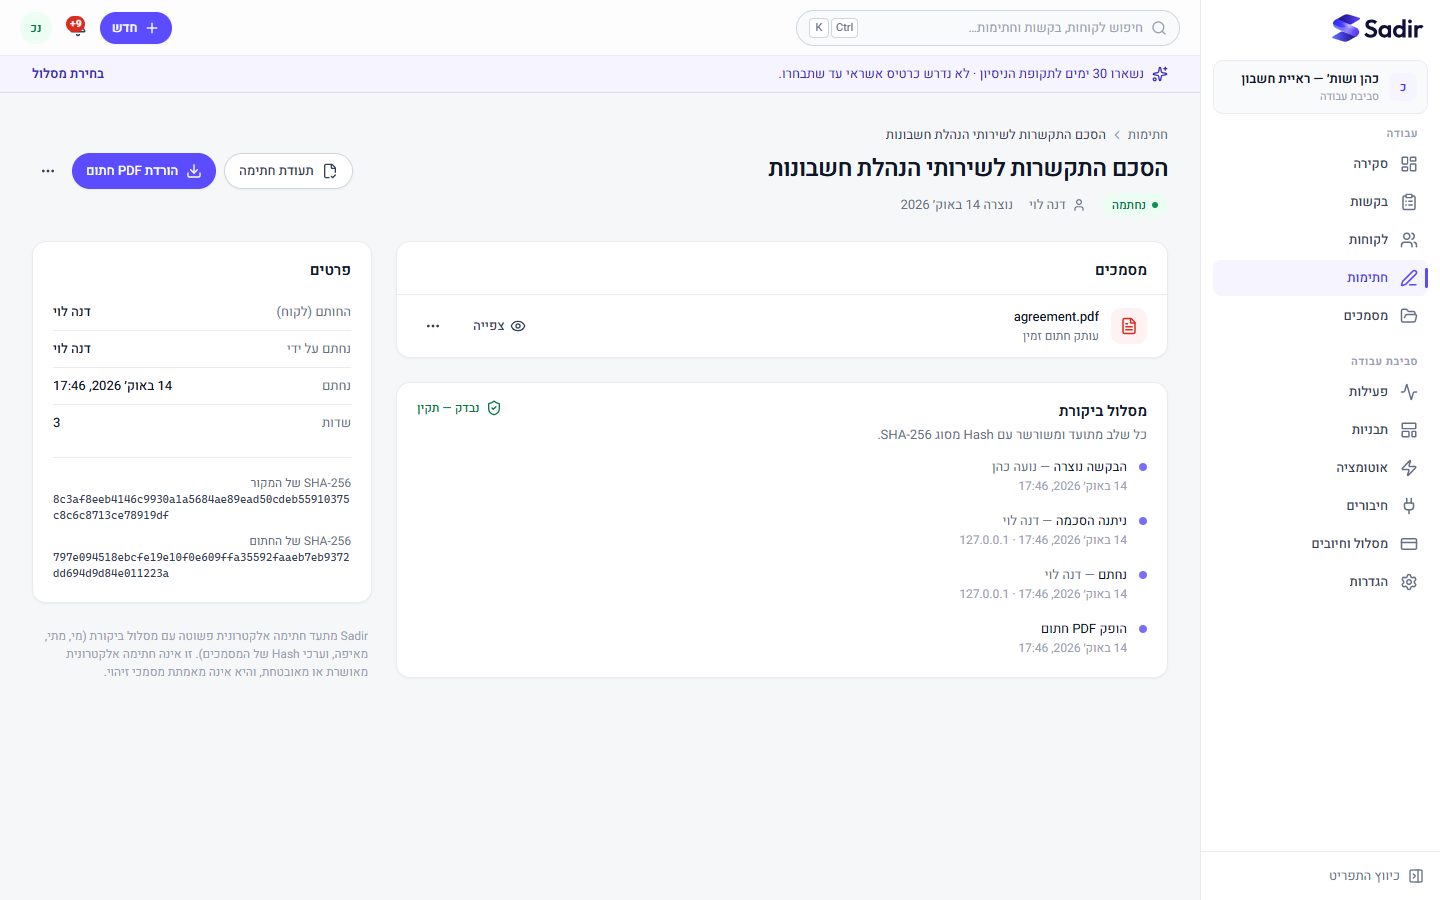Open user avatar נכ

pyautogui.click(x=36, y=28)
